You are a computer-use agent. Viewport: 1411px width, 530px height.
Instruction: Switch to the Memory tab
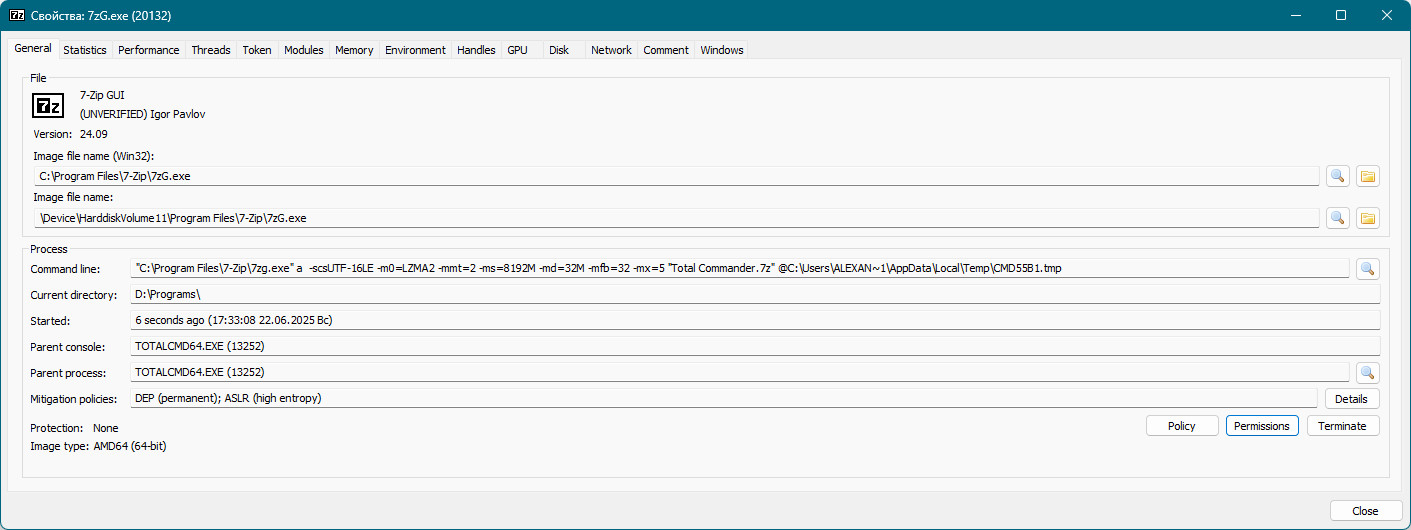click(x=354, y=50)
